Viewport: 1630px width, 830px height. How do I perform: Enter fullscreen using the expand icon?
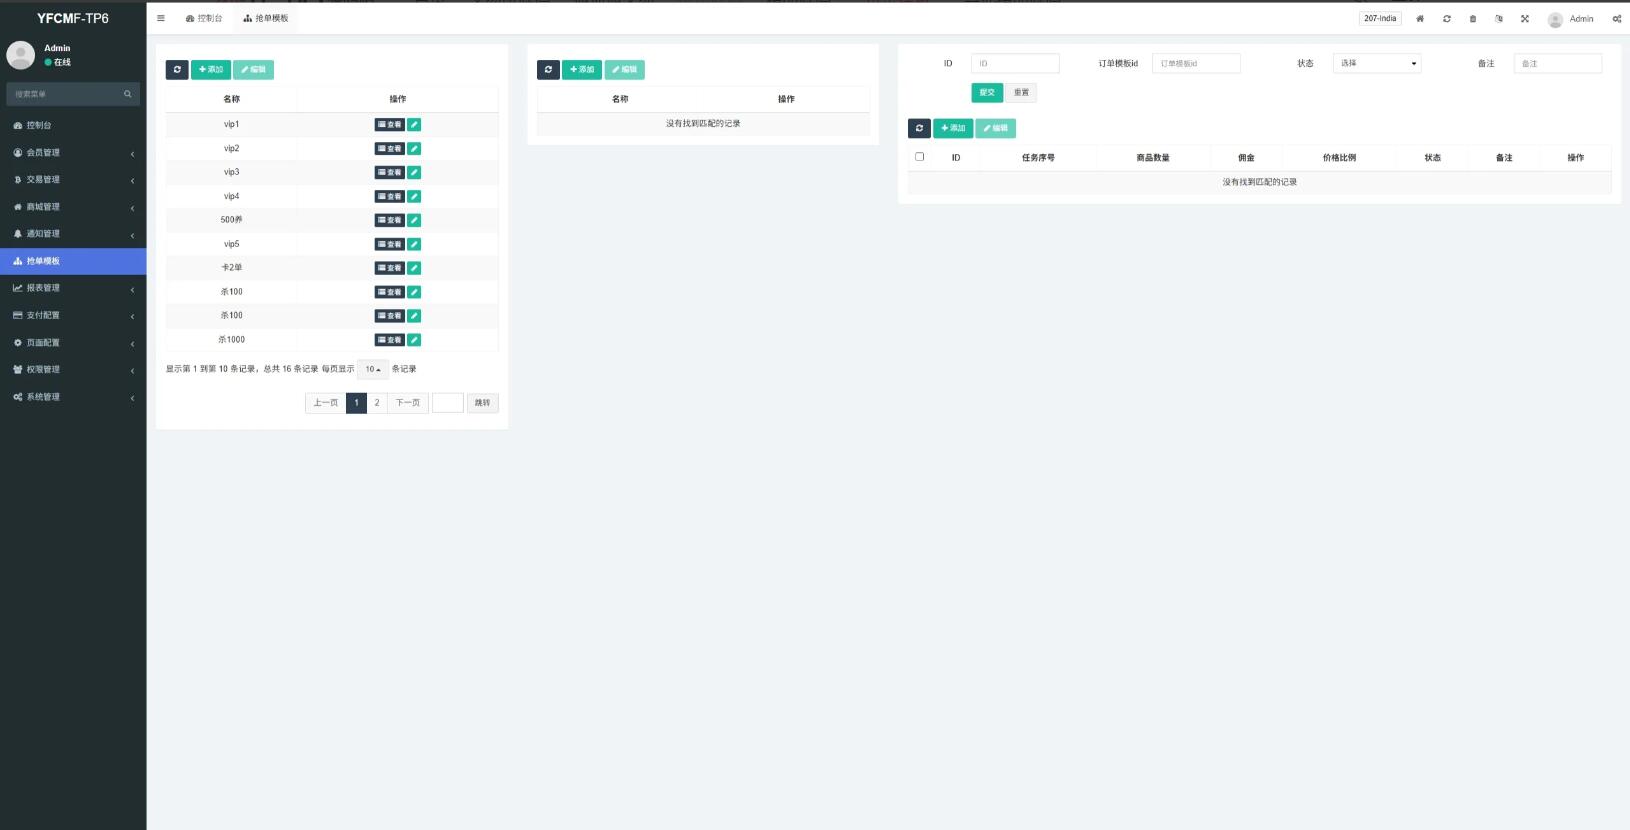(1524, 19)
